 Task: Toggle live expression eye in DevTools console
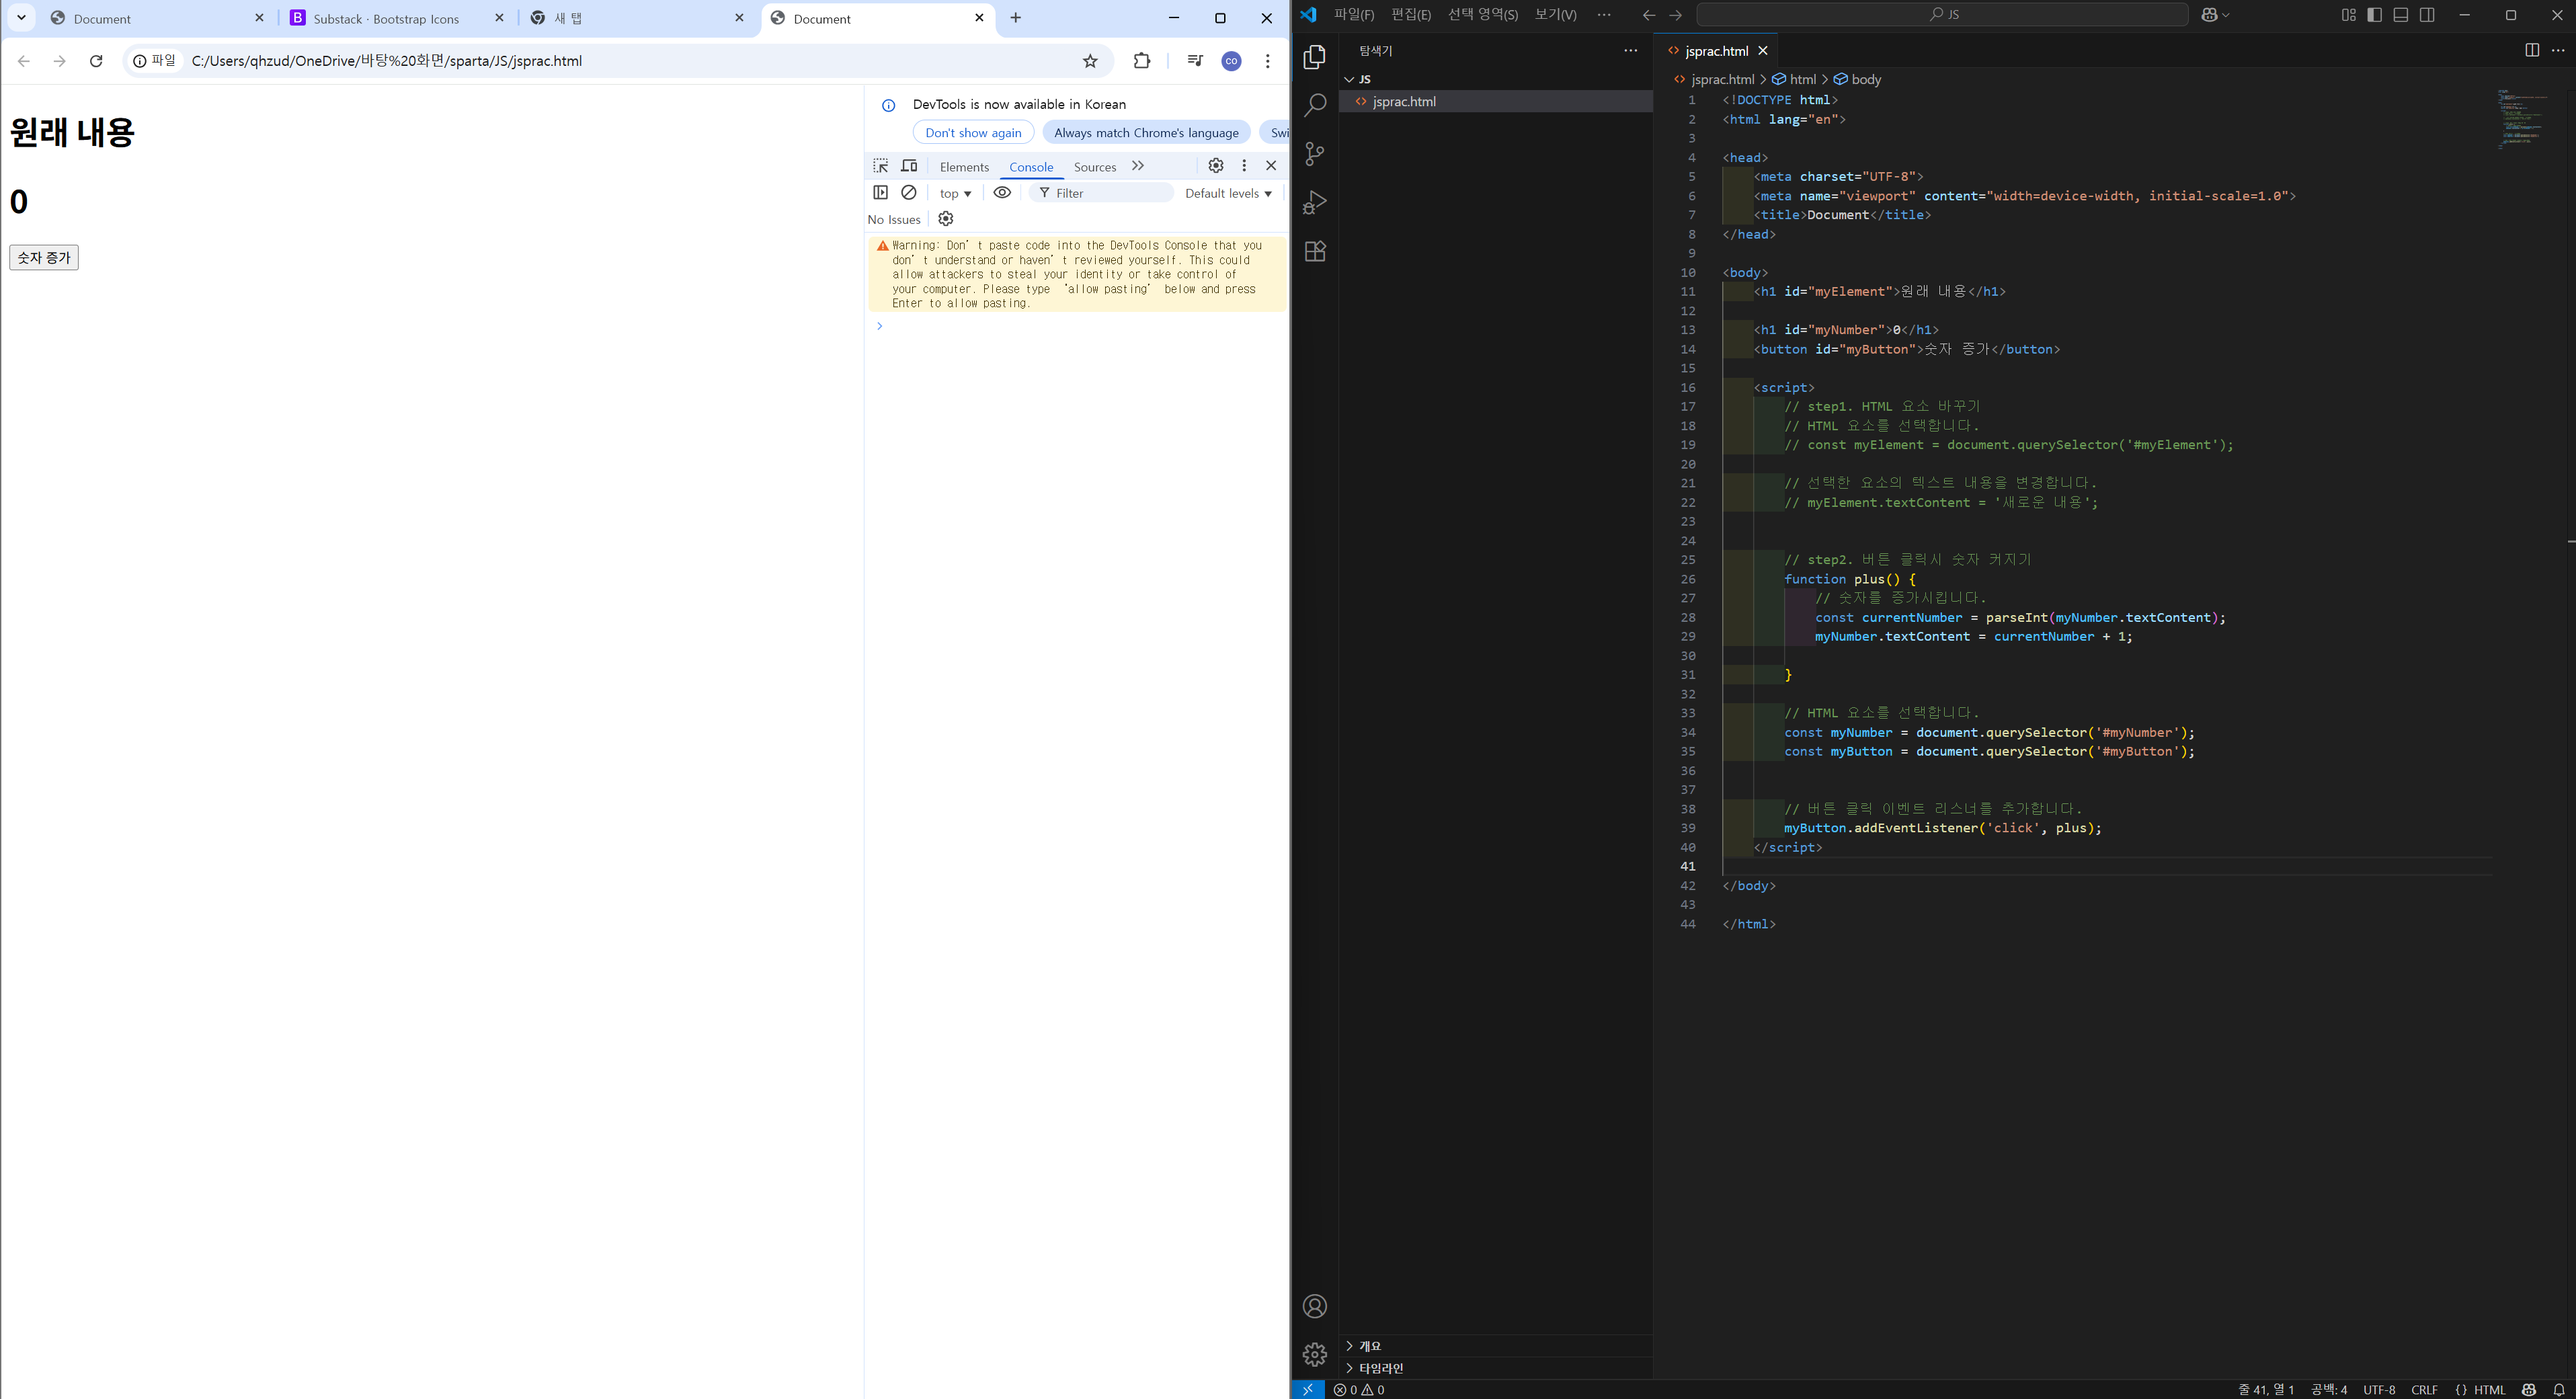click(x=1002, y=192)
